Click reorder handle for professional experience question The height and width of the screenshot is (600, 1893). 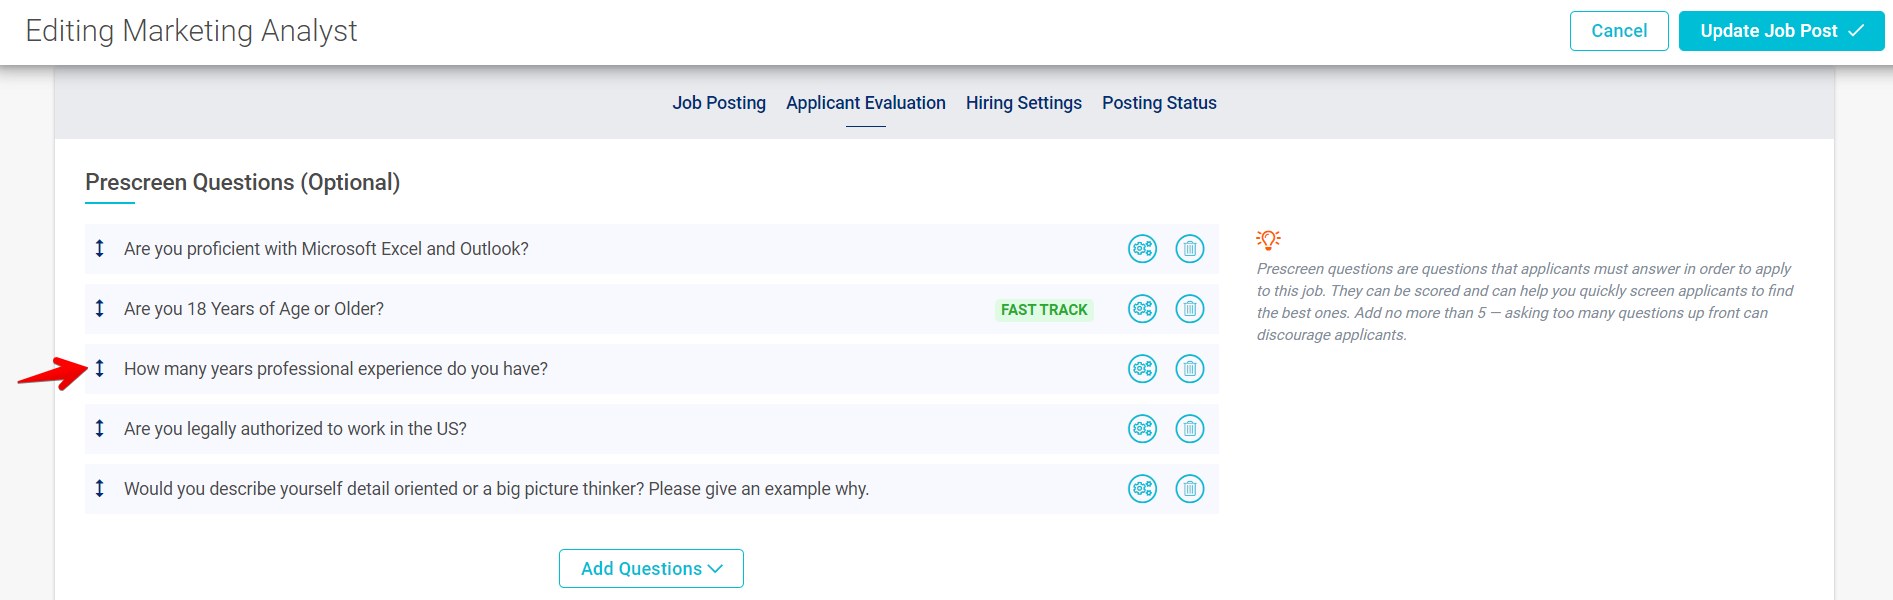tap(99, 369)
